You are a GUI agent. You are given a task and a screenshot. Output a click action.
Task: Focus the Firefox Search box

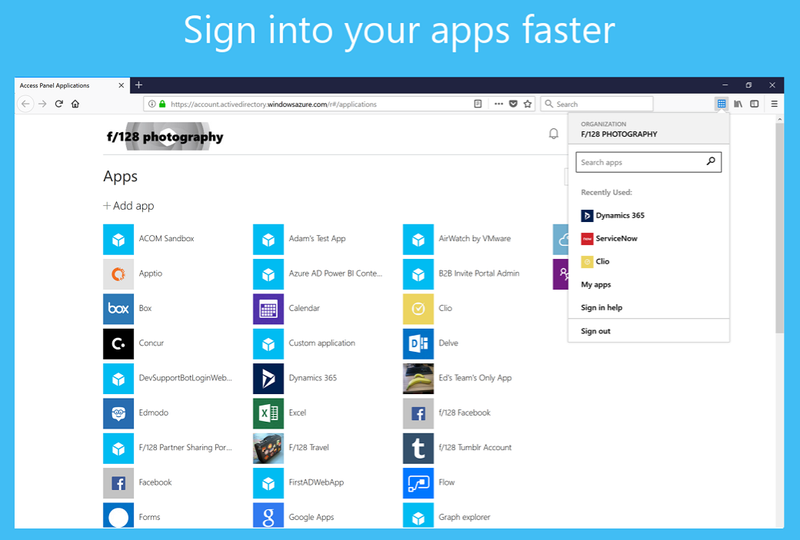(x=597, y=104)
